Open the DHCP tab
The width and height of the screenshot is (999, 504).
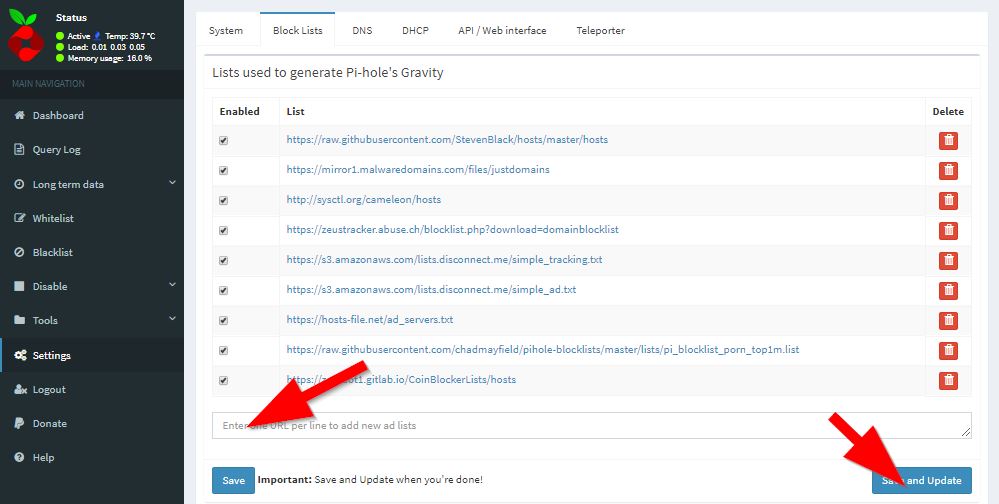click(x=415, y=31)
